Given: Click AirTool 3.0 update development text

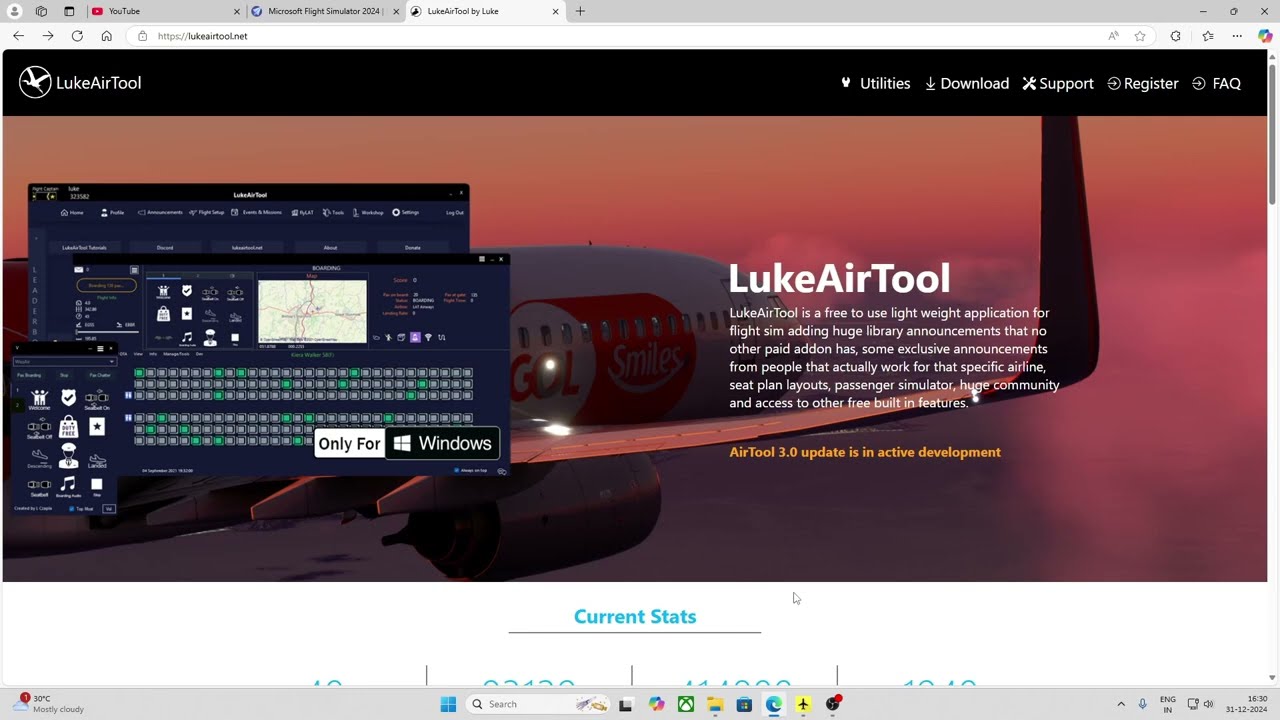Looking at the screenshot, I should 865,452.
